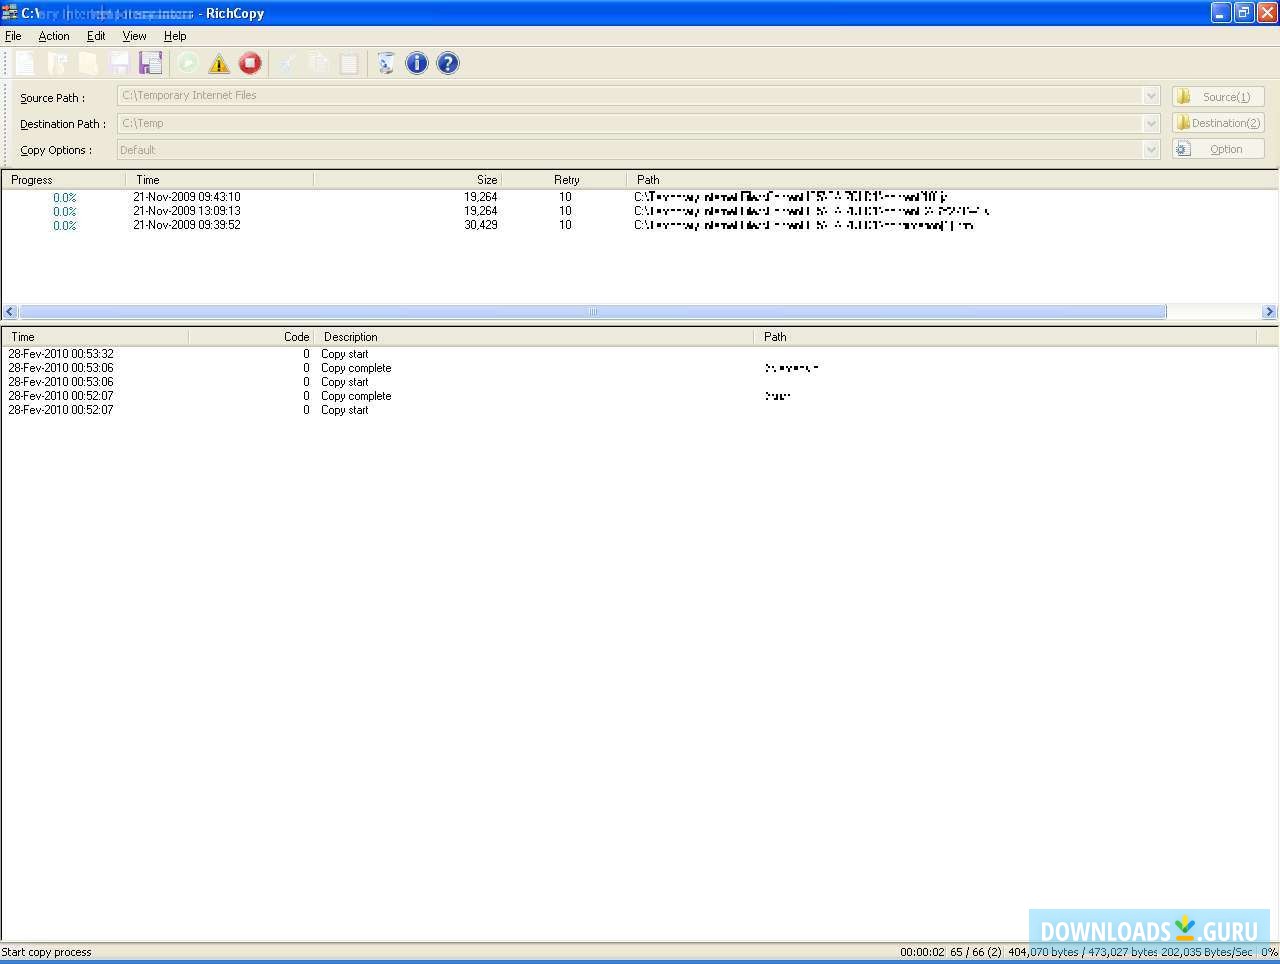Click the greyed-out floppy disk Save icon
The height and width of the screenshot is (964, 1280).
click(119, 63)
